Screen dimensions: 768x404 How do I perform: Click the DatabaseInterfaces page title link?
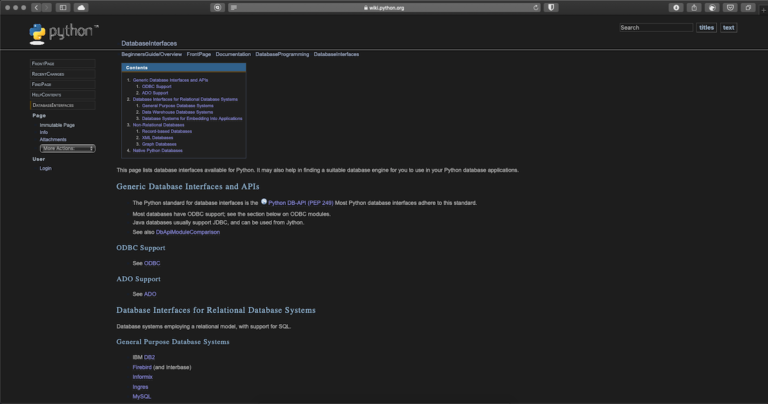coord(149,44)
